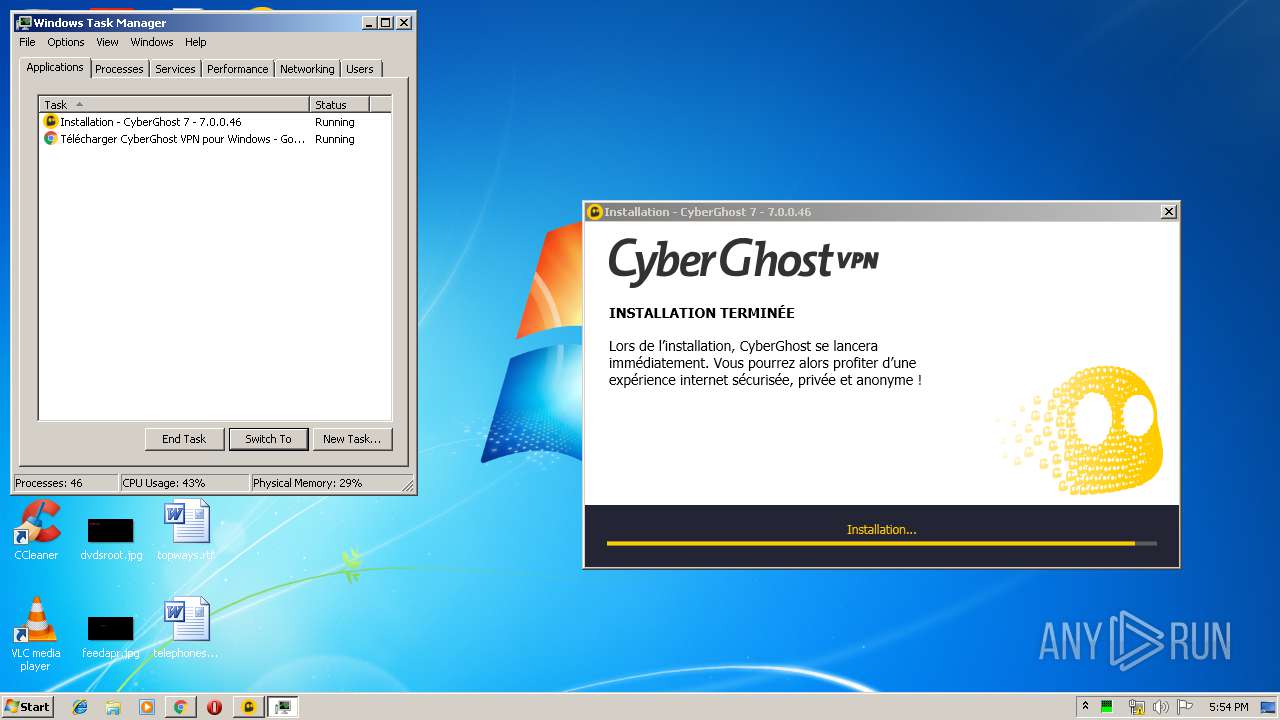
Task: Click the green CPU meter tray icon
Action: point(1107,707)
